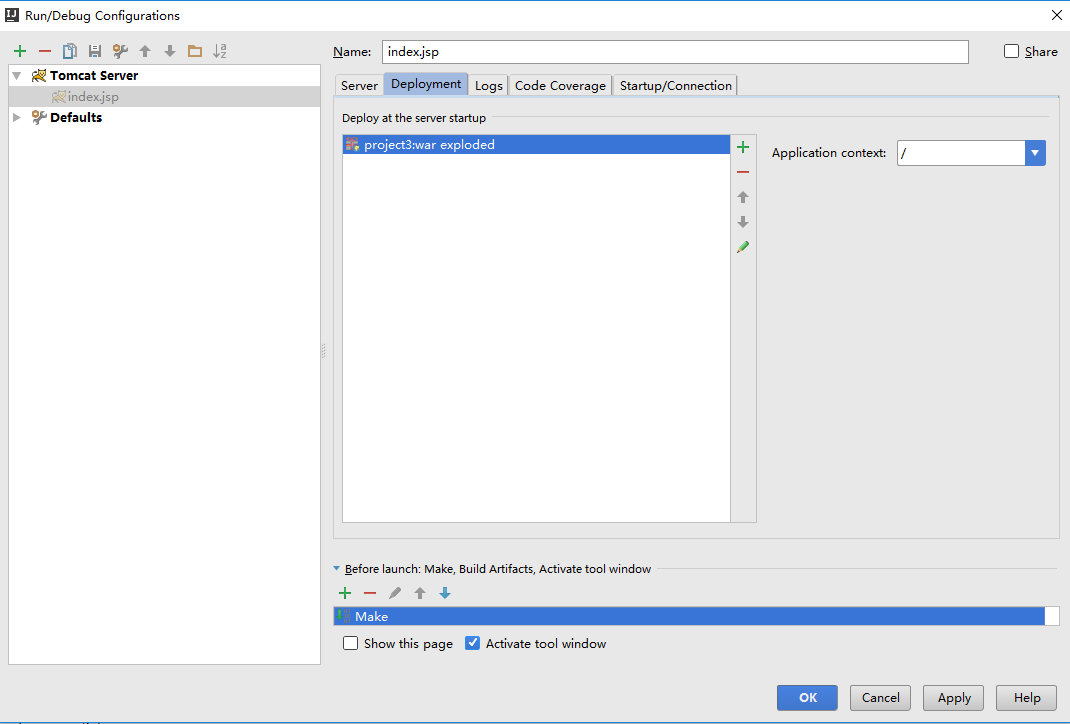Edit the Before launch task with the pencil icon
Viewport: 1070px width, 724px height.
tap(395, 593)
